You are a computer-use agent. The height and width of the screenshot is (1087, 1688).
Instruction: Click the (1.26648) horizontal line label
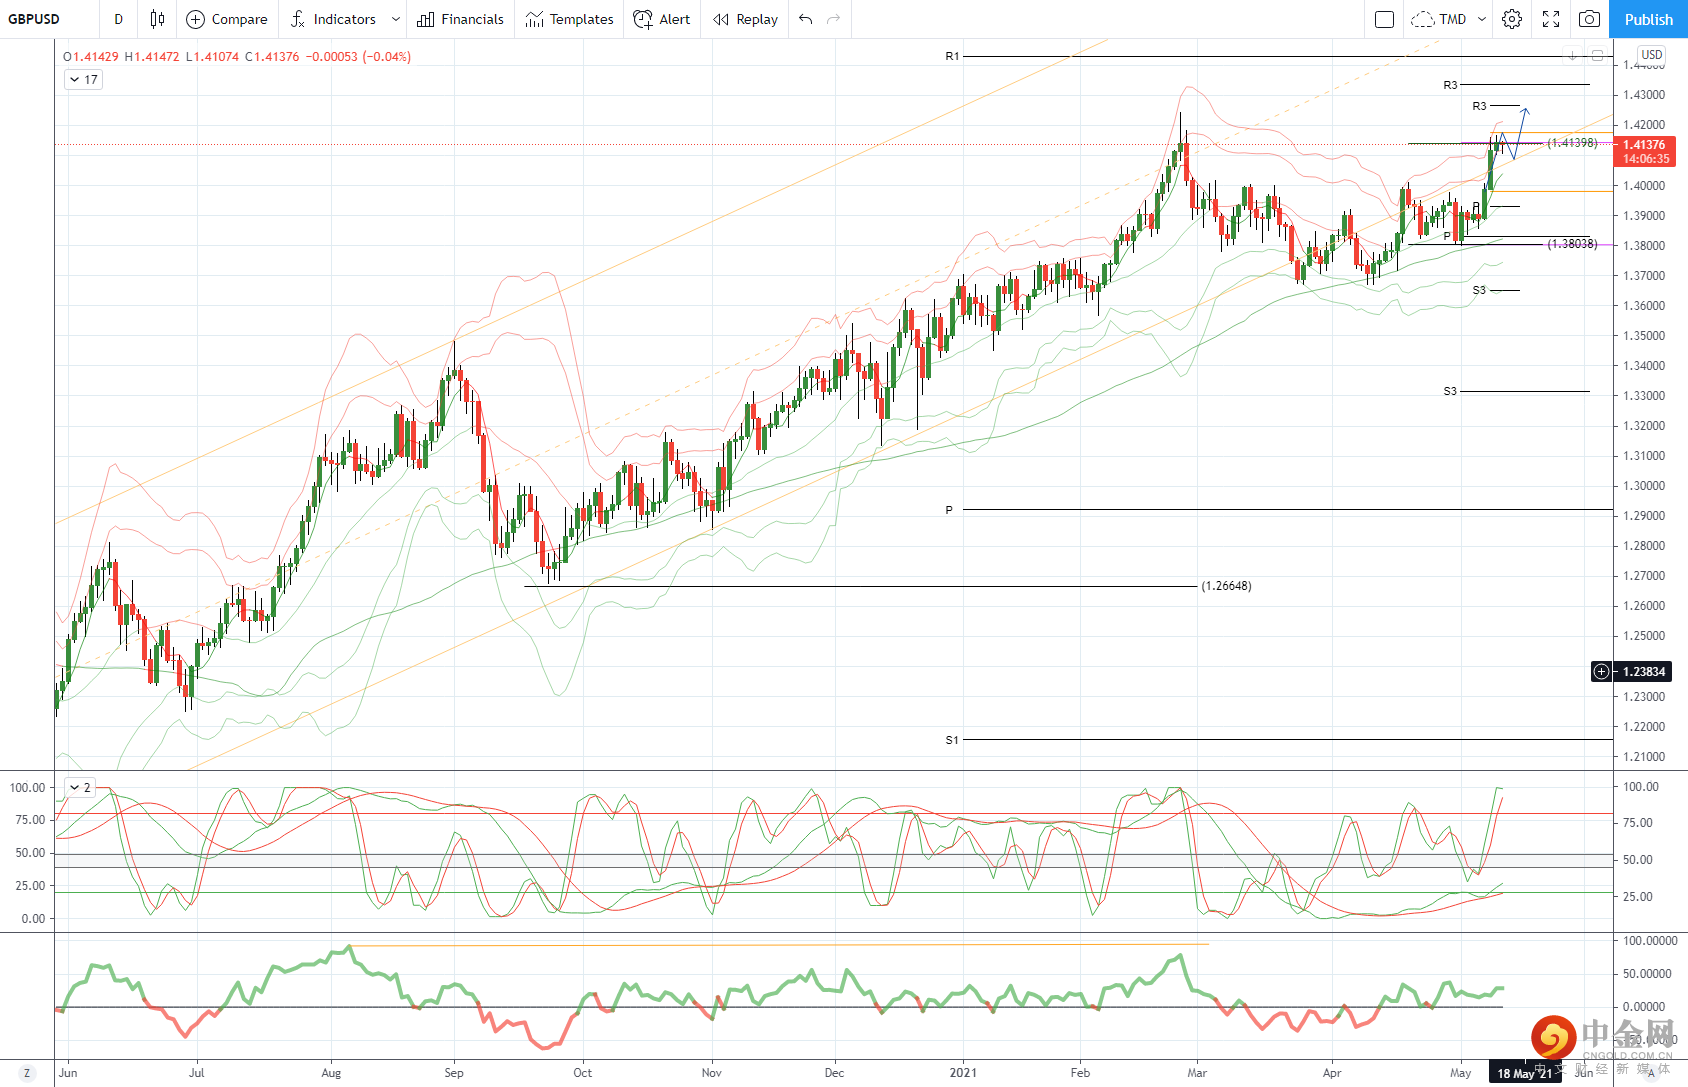1226,586
